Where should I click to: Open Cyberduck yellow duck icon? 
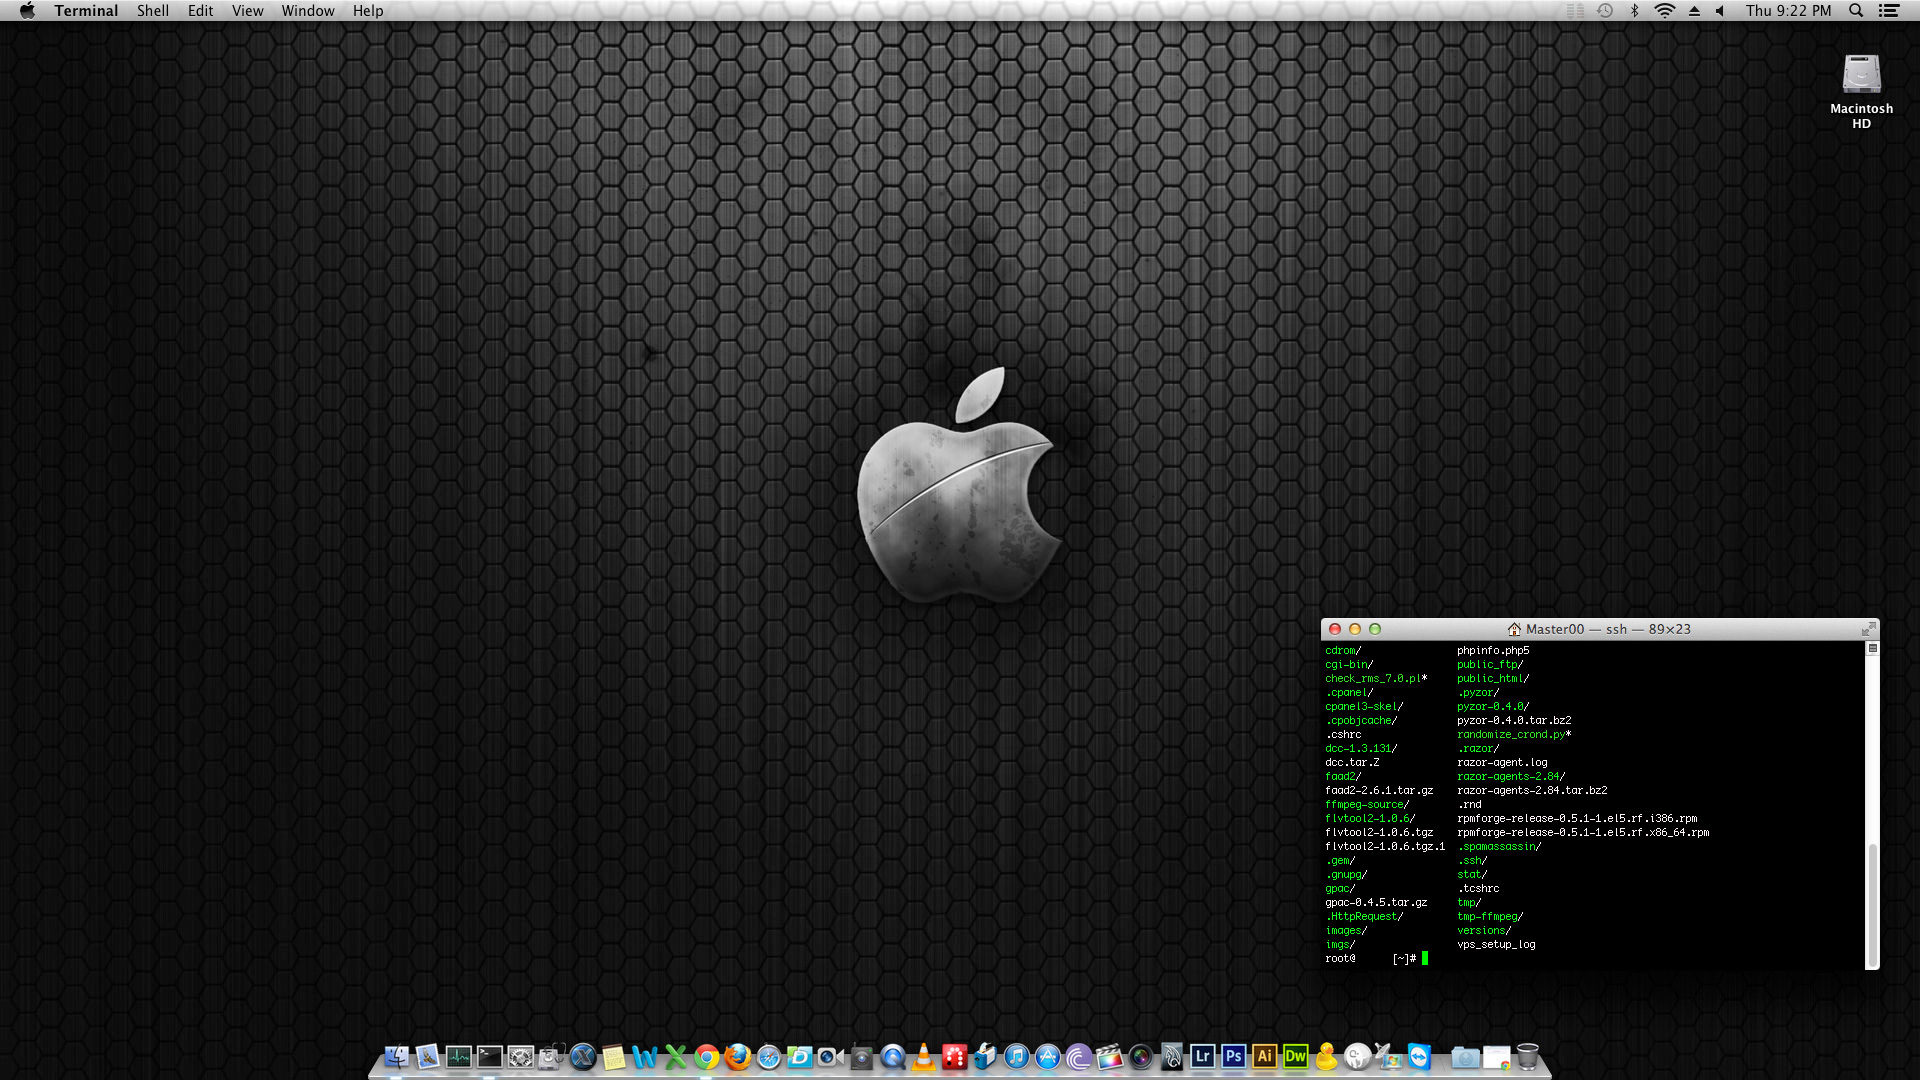click(x=1327, y=1056)
